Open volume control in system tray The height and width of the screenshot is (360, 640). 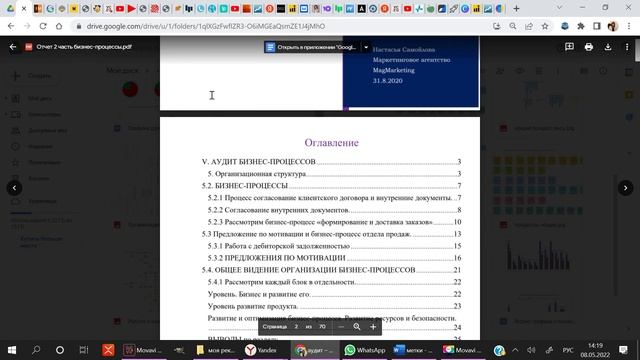click(x=531, y=350)
